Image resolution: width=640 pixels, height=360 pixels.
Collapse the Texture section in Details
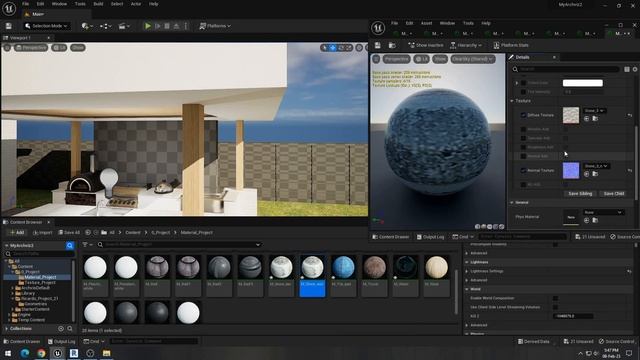coord(512,101)
